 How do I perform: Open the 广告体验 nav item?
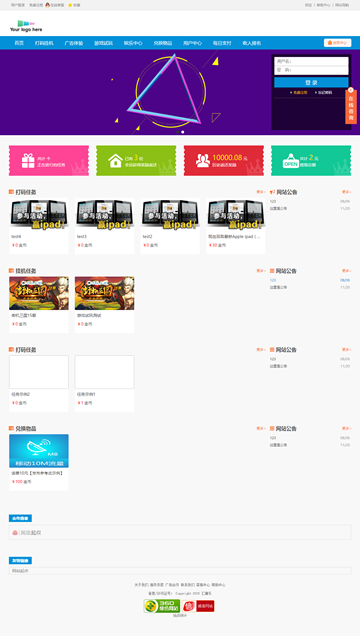point(74,43)
